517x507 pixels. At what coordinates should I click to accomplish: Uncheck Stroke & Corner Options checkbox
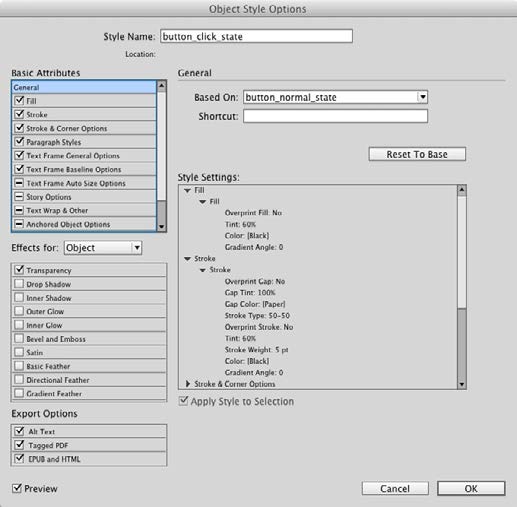pyautogui.click(x=19, y=128)
